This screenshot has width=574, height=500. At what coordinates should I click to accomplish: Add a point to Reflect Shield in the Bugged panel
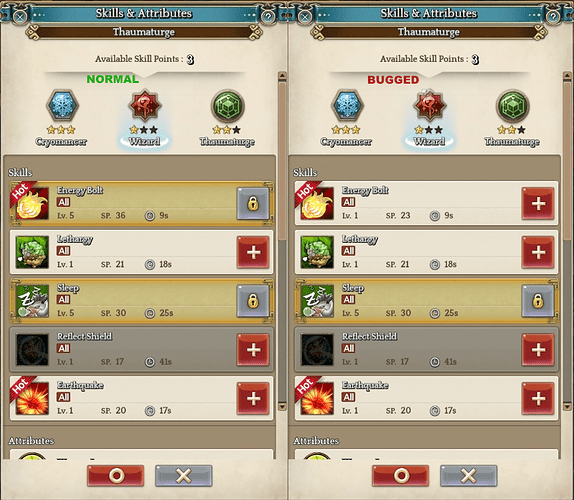[x=538, y=350]
